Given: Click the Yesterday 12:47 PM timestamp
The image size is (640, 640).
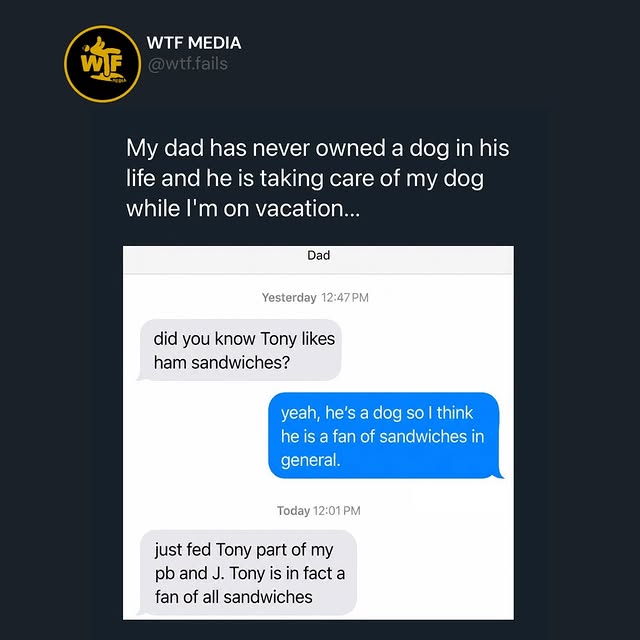Looking at the screenshot, I should click(x=315, y=298).
